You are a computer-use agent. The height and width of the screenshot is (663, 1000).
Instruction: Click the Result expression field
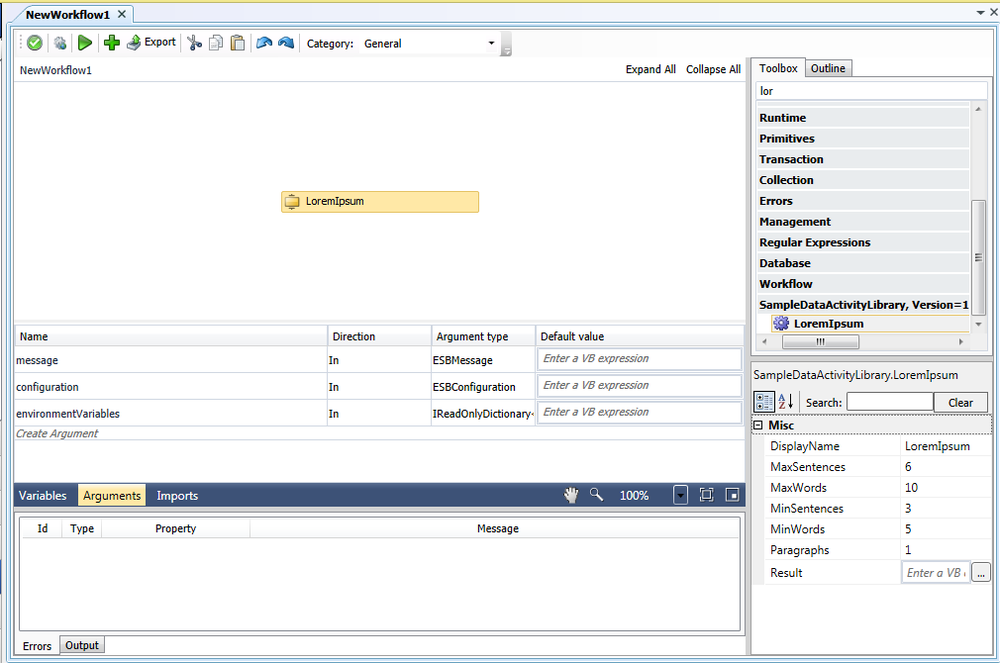tap(936, 572)
